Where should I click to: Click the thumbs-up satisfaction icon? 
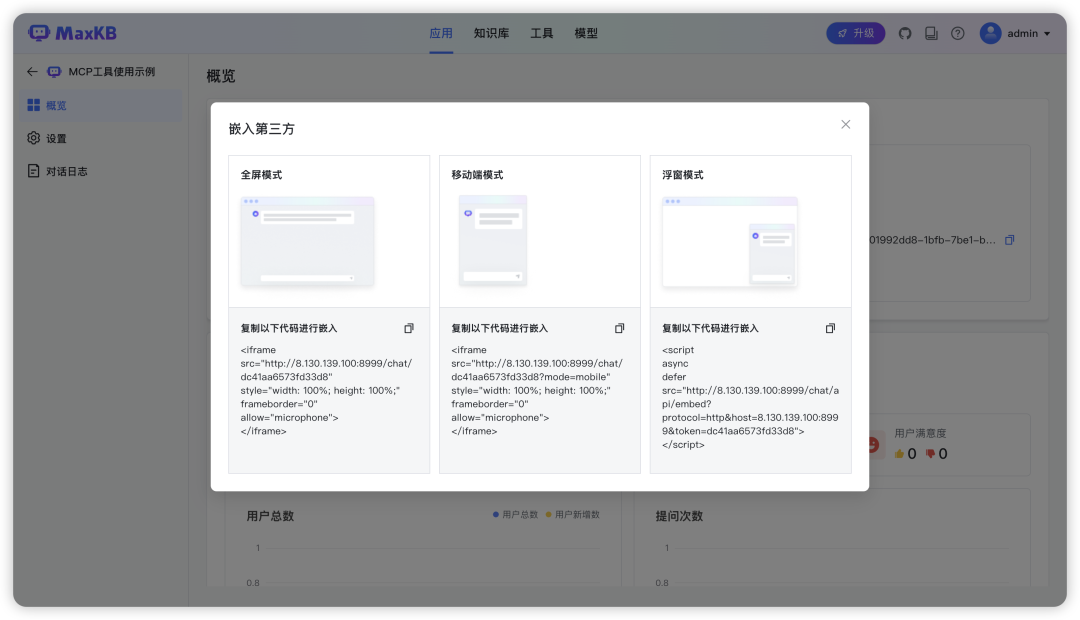coord(899,454)
